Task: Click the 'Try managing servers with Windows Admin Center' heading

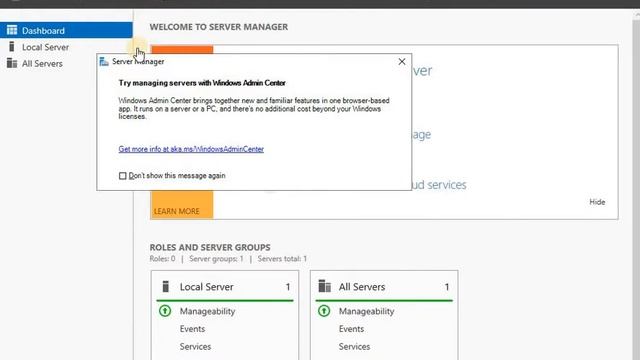Action: pos(202,83)
